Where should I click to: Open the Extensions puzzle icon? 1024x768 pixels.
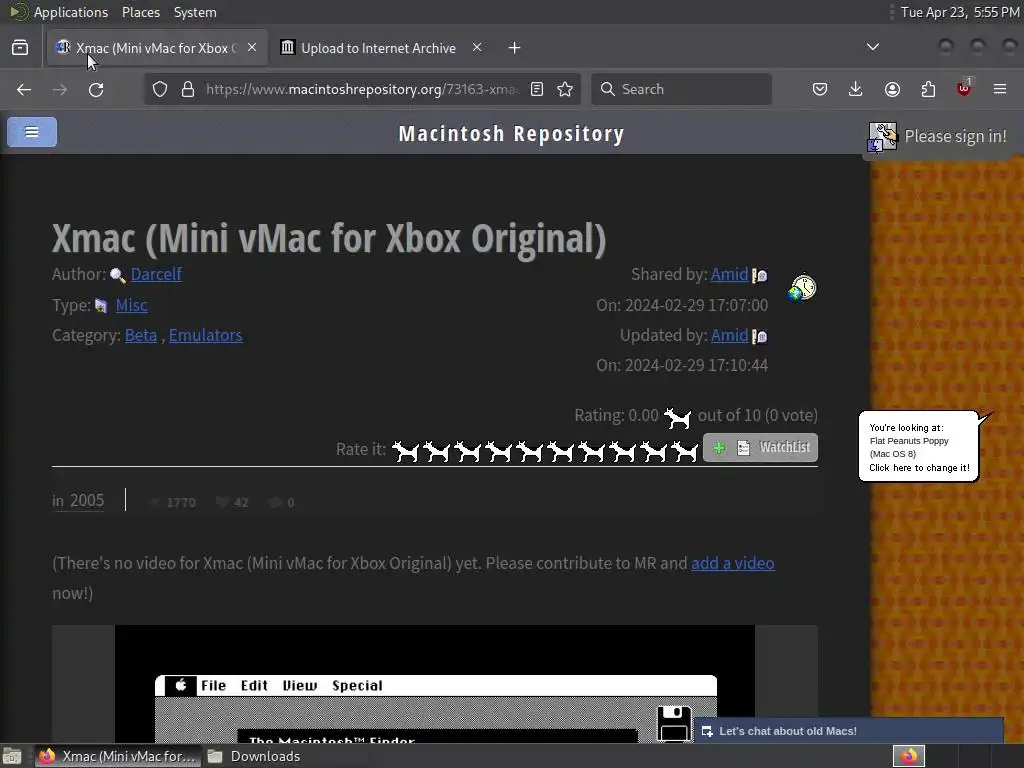[928, 89]
